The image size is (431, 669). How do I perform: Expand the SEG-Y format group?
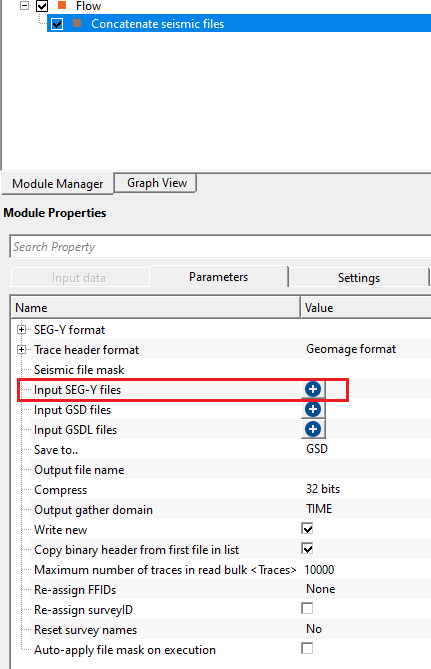coord(21,329)
